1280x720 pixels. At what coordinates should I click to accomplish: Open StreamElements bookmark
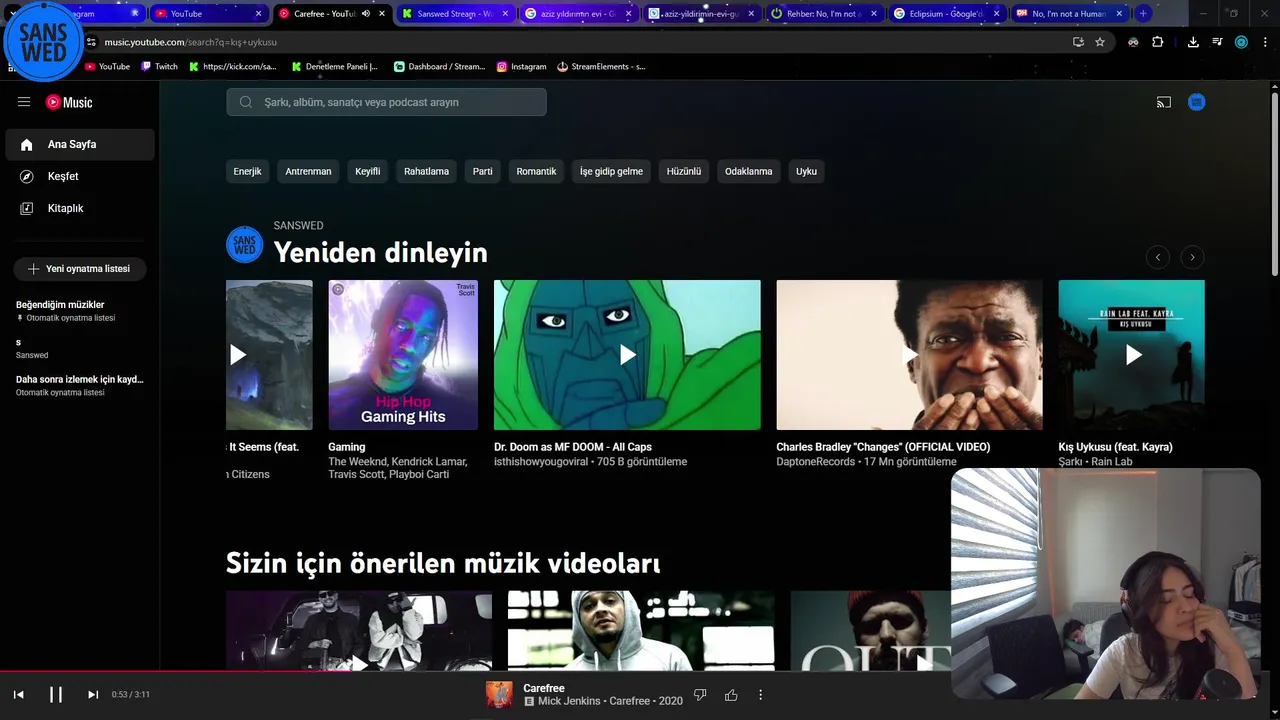click(601, 66)
